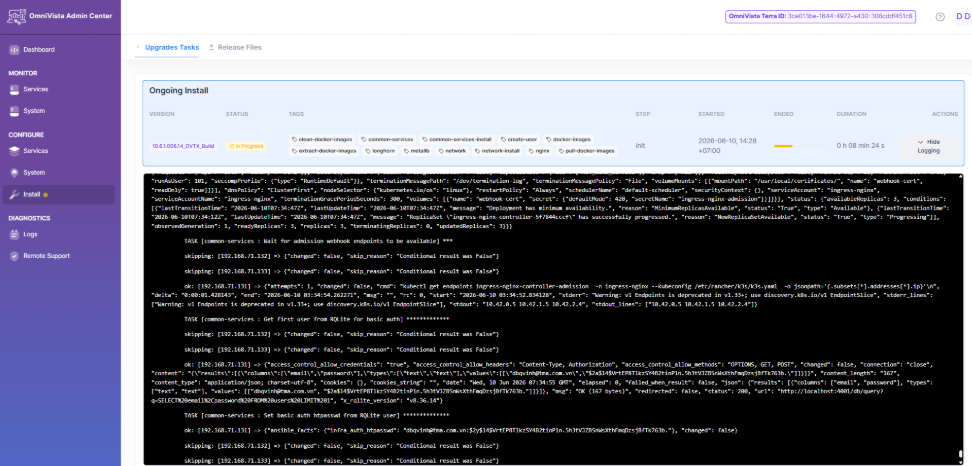Image resolution: width=972 pixels, height=466 pixels.
Task: Click the longhorn tag
Action: point(381,151)
